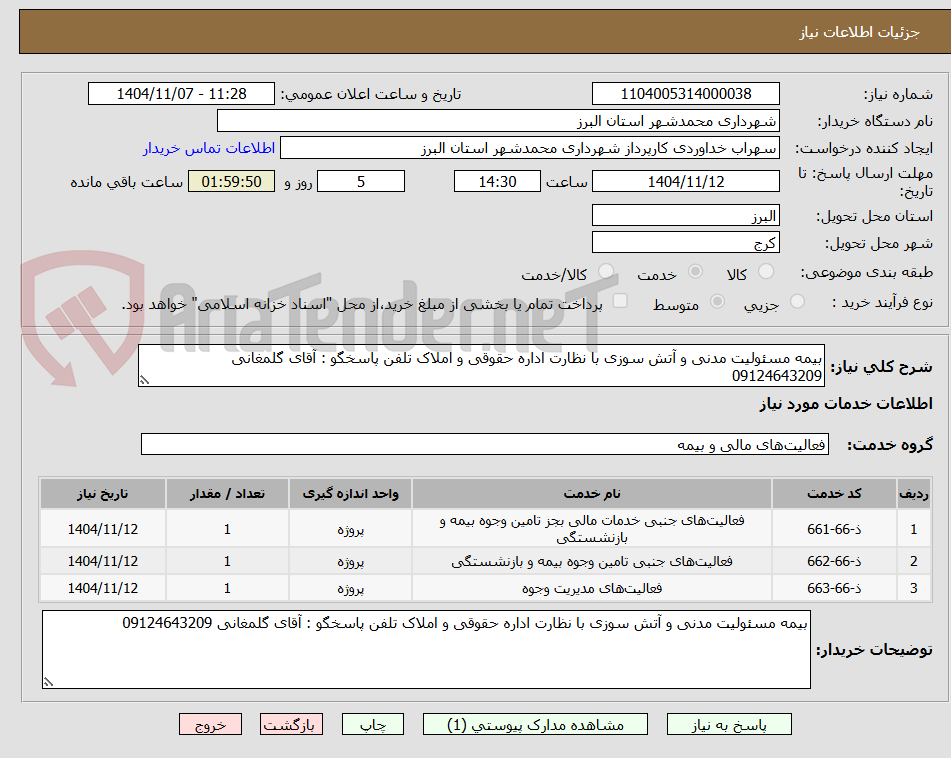The width and height of the screenshot is (951, 758).
Task: Click the deadline time field 14:30
Action: click(497, 181)
